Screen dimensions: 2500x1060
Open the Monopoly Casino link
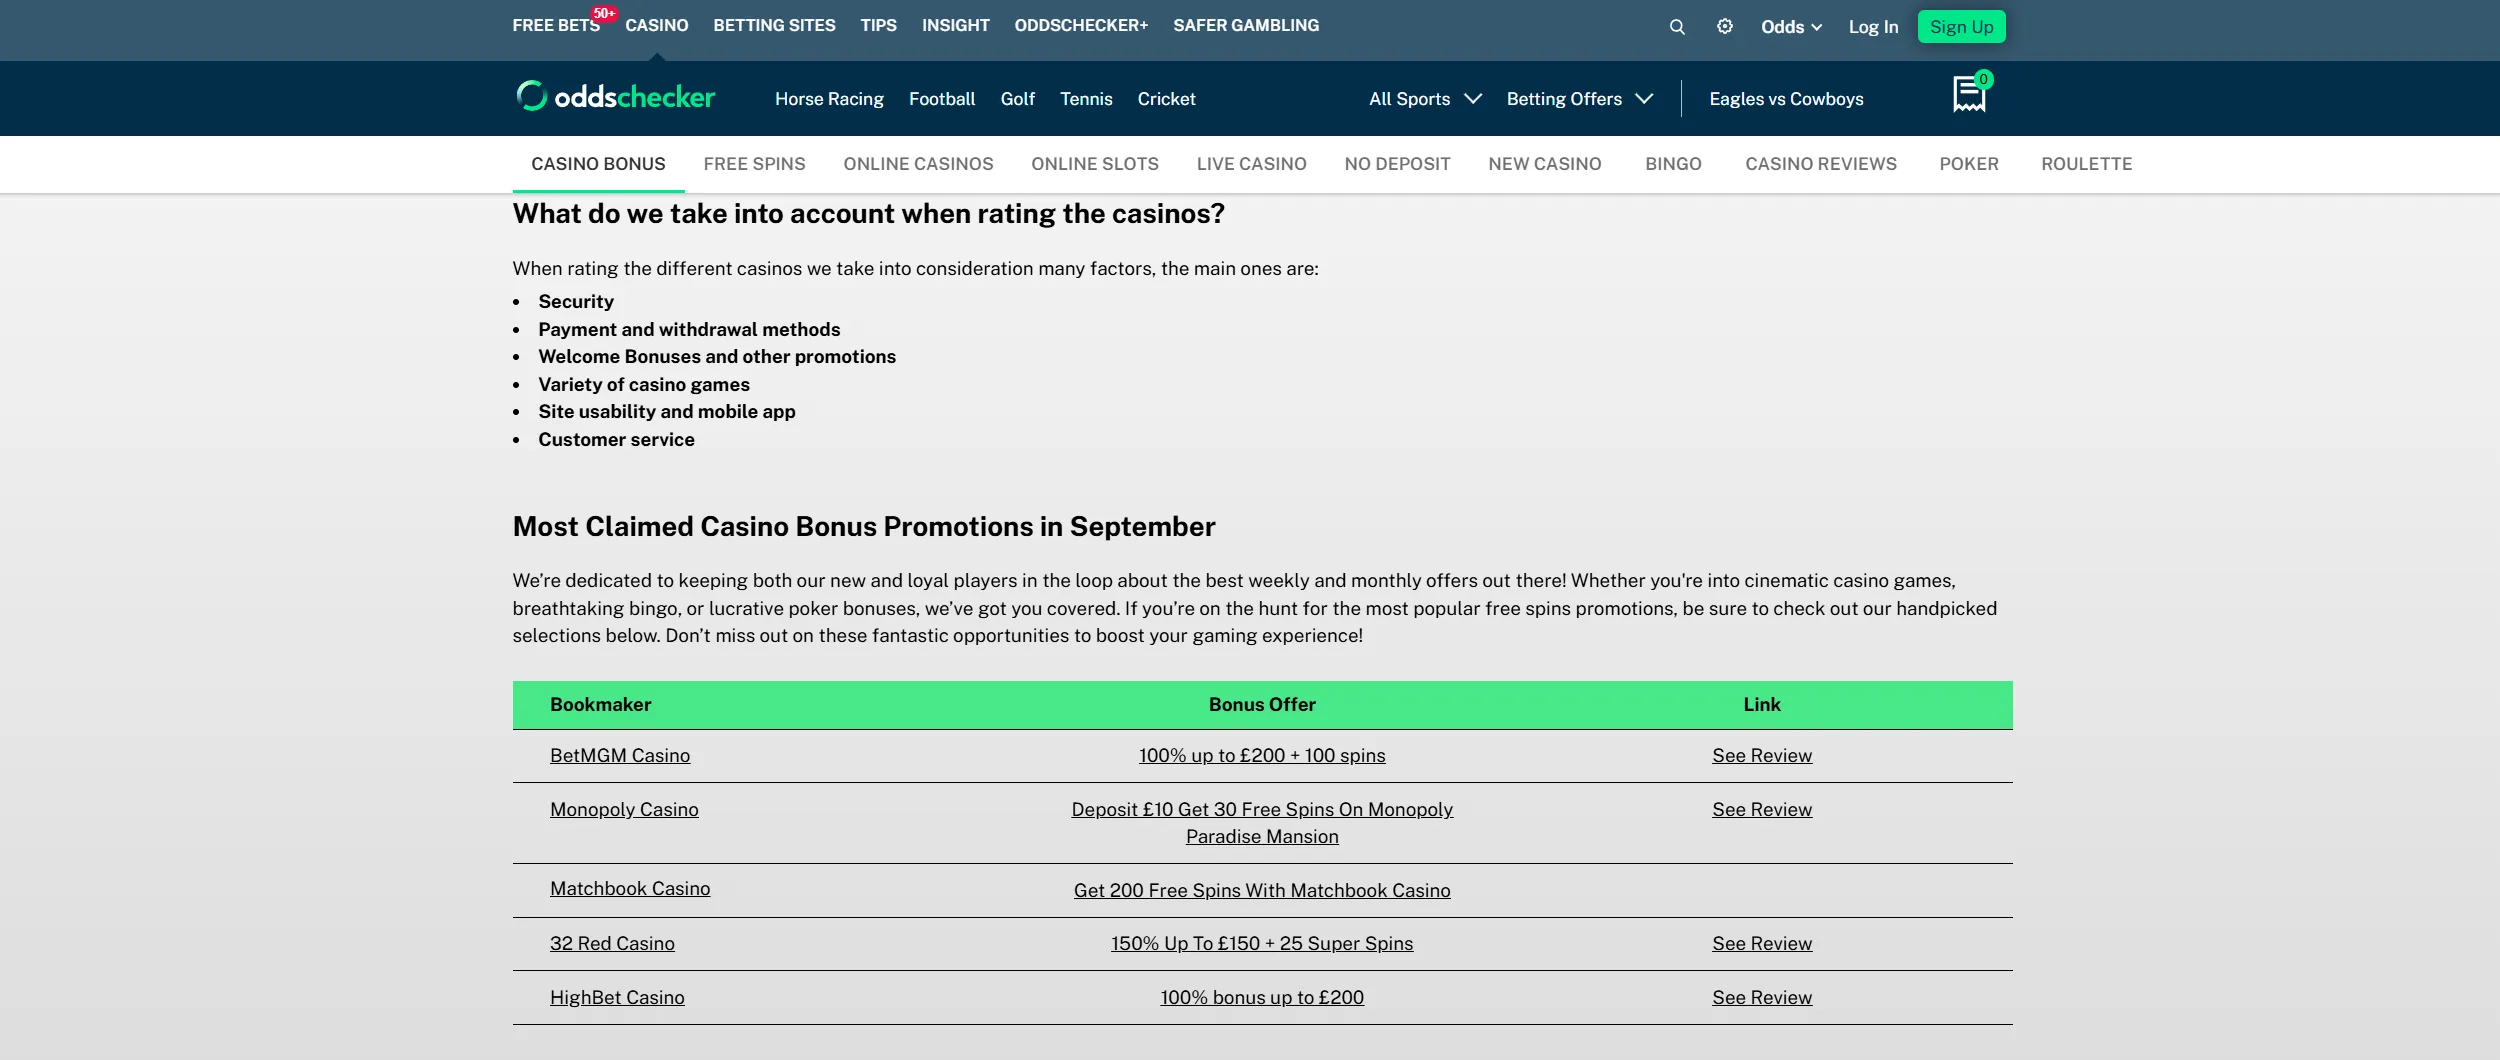coord(624,810)
